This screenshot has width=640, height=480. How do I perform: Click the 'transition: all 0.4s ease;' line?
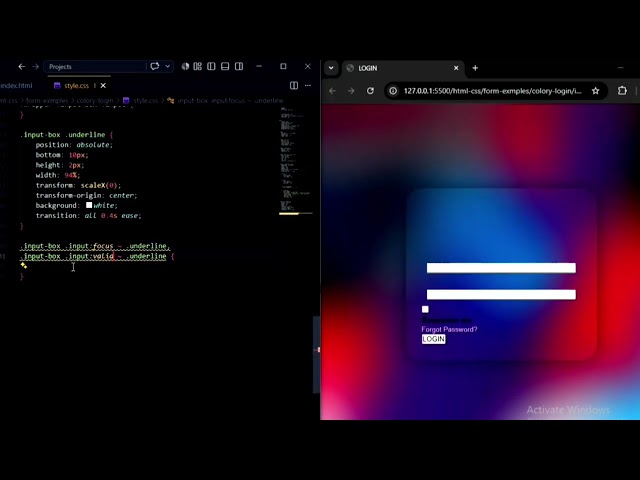click(x=88, y=216)
